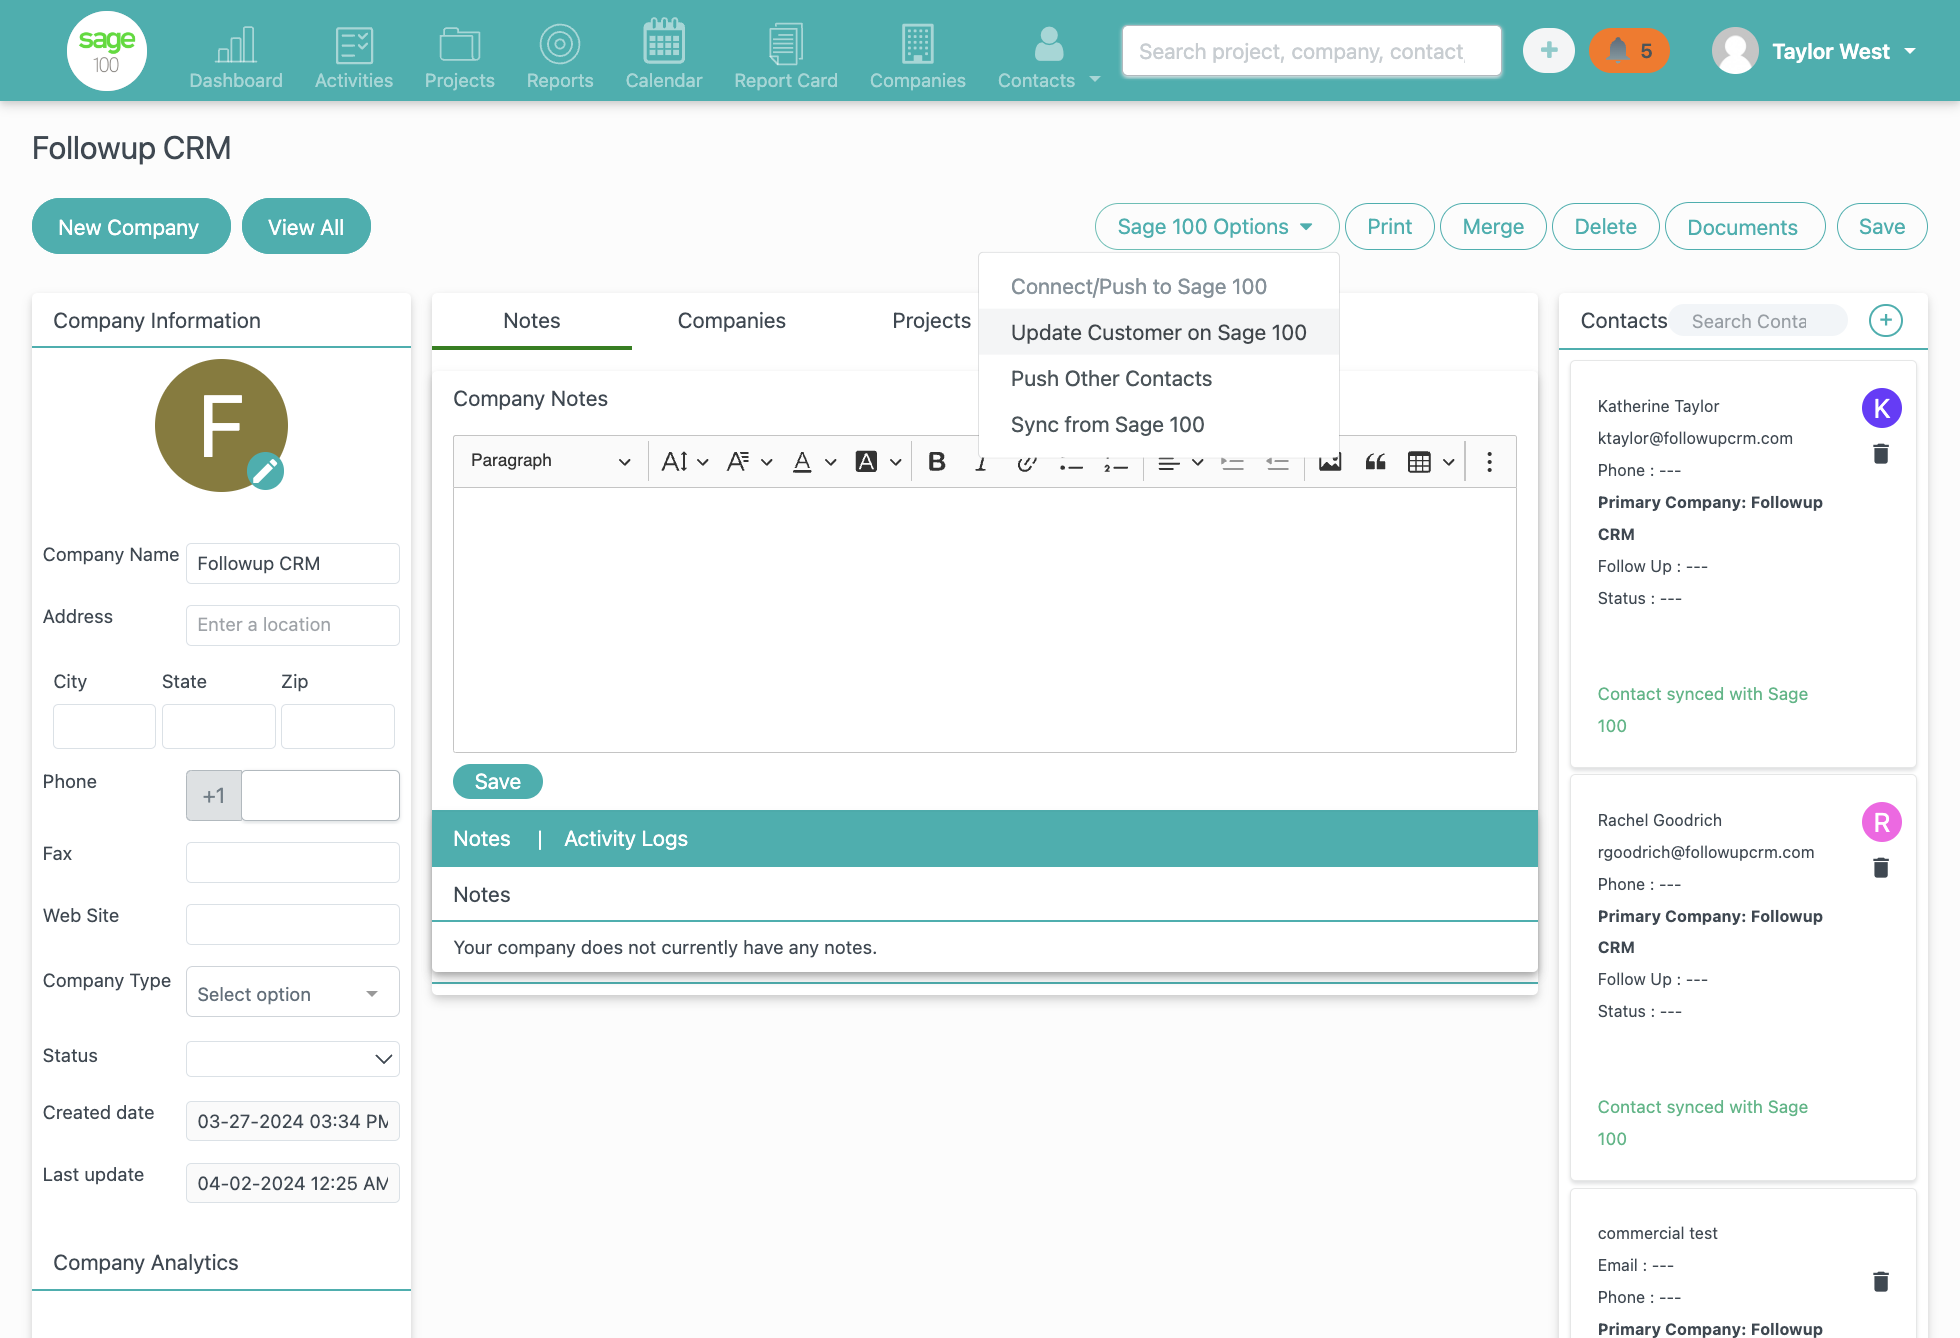Viewport: 1960px width, 1338px height.
Task: Add a new contact with the plus circle
Action: 1886,321
